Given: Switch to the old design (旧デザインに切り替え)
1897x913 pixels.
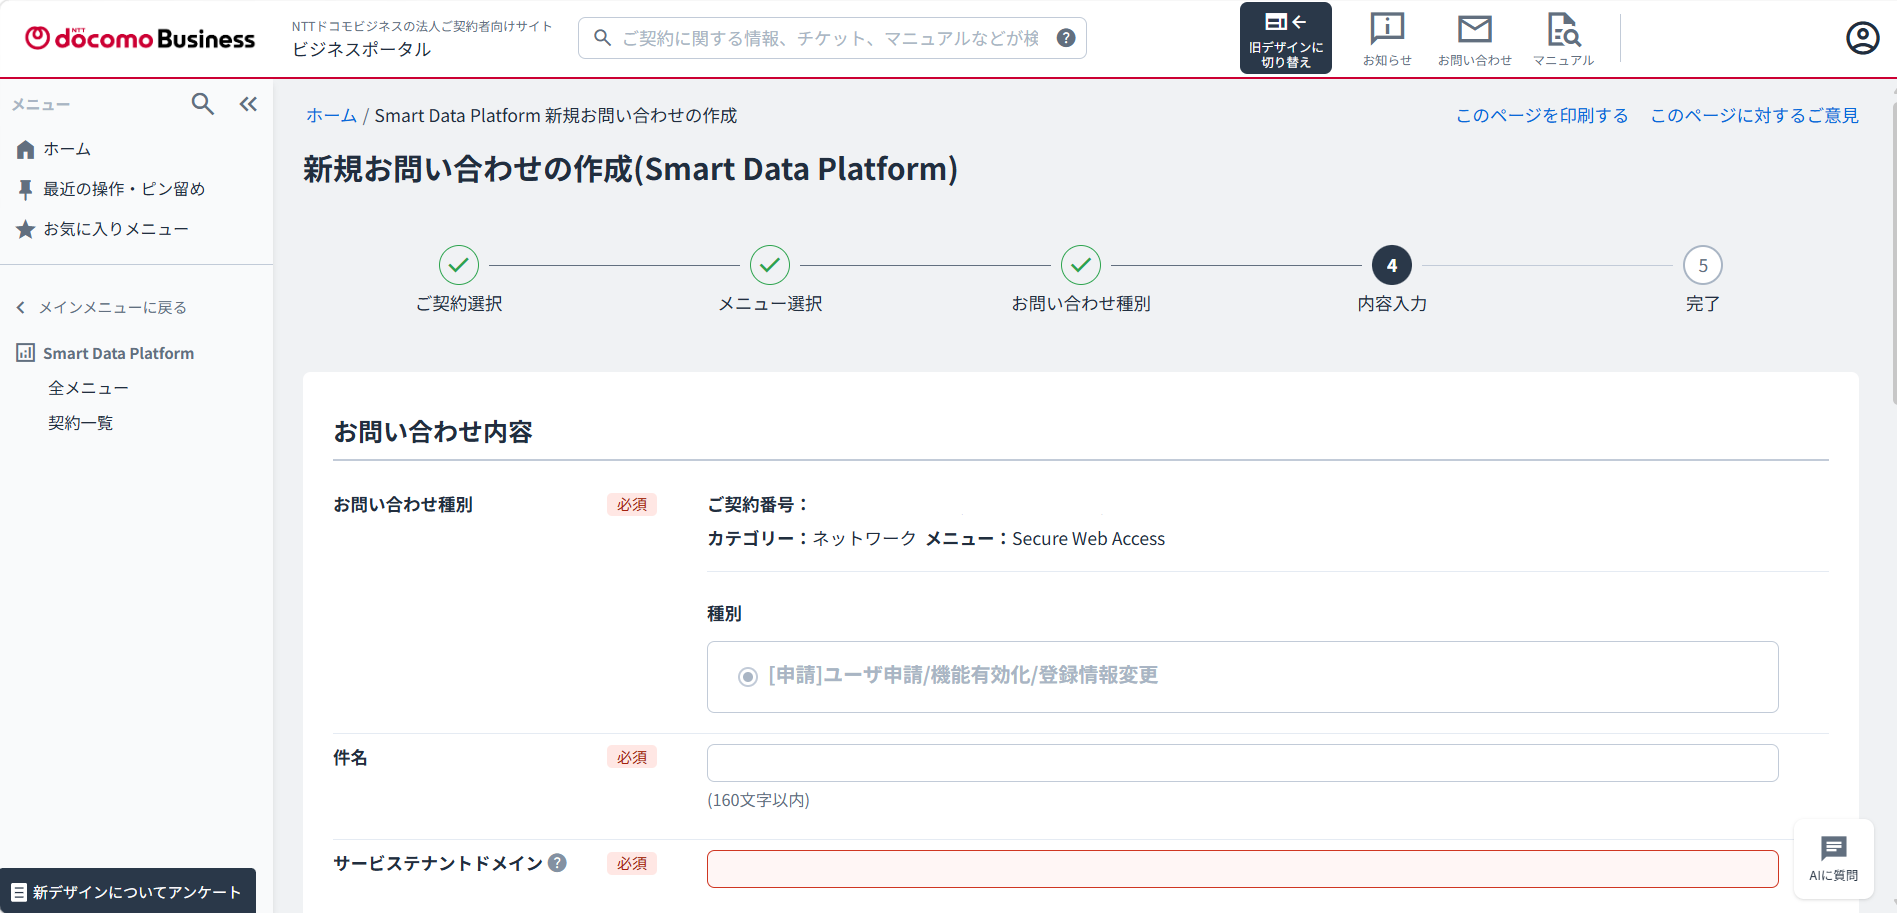Looking at the screenshot, I should pyautogui.click(x=1285, y=38).
